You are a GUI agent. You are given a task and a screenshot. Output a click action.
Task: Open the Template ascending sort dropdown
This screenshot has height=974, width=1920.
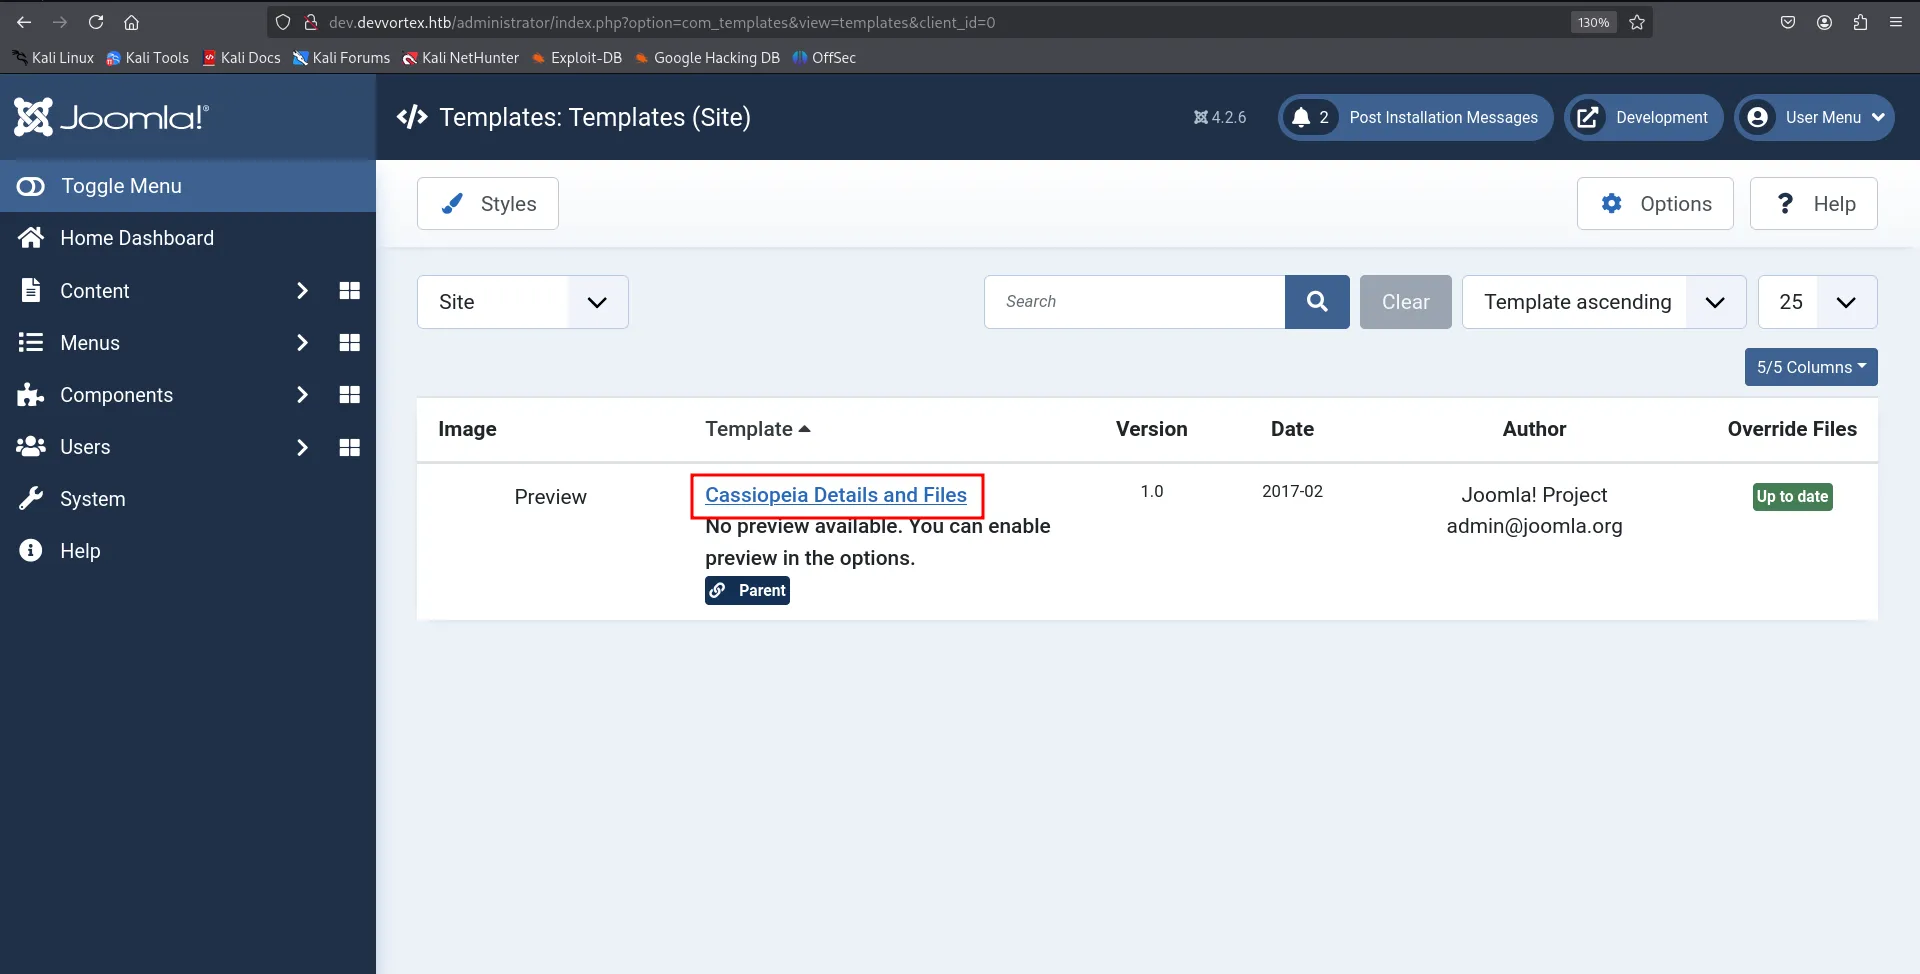tap(1604, 302)
